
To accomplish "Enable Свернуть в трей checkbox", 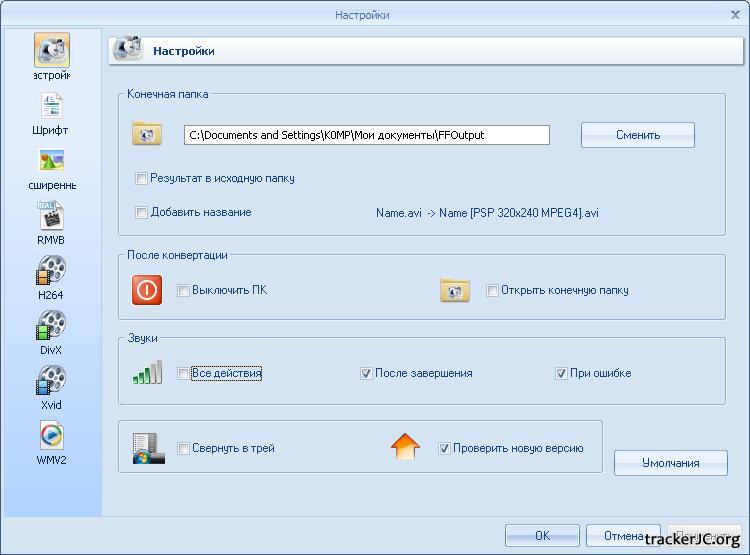I will (x=183, y=449).
